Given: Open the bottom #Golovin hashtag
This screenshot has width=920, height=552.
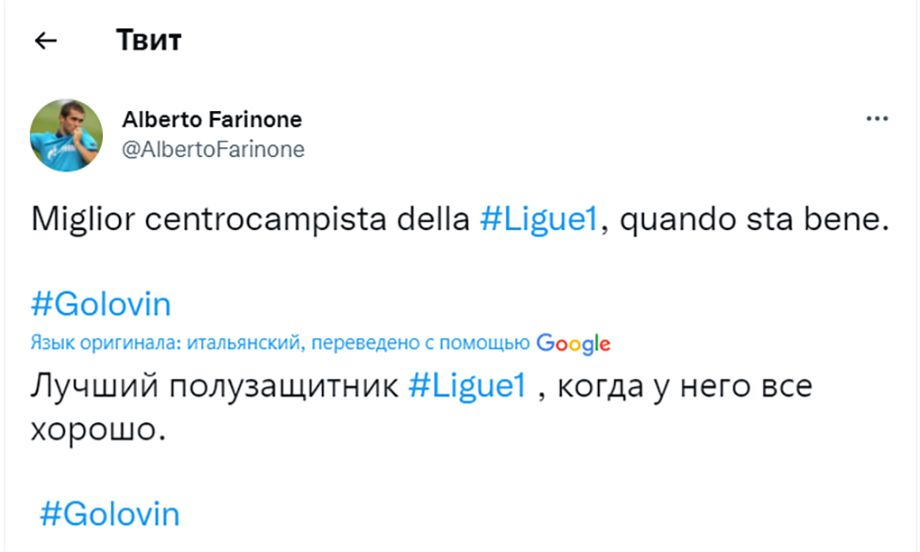Looking at the screenshot, I should pos(110,514).
